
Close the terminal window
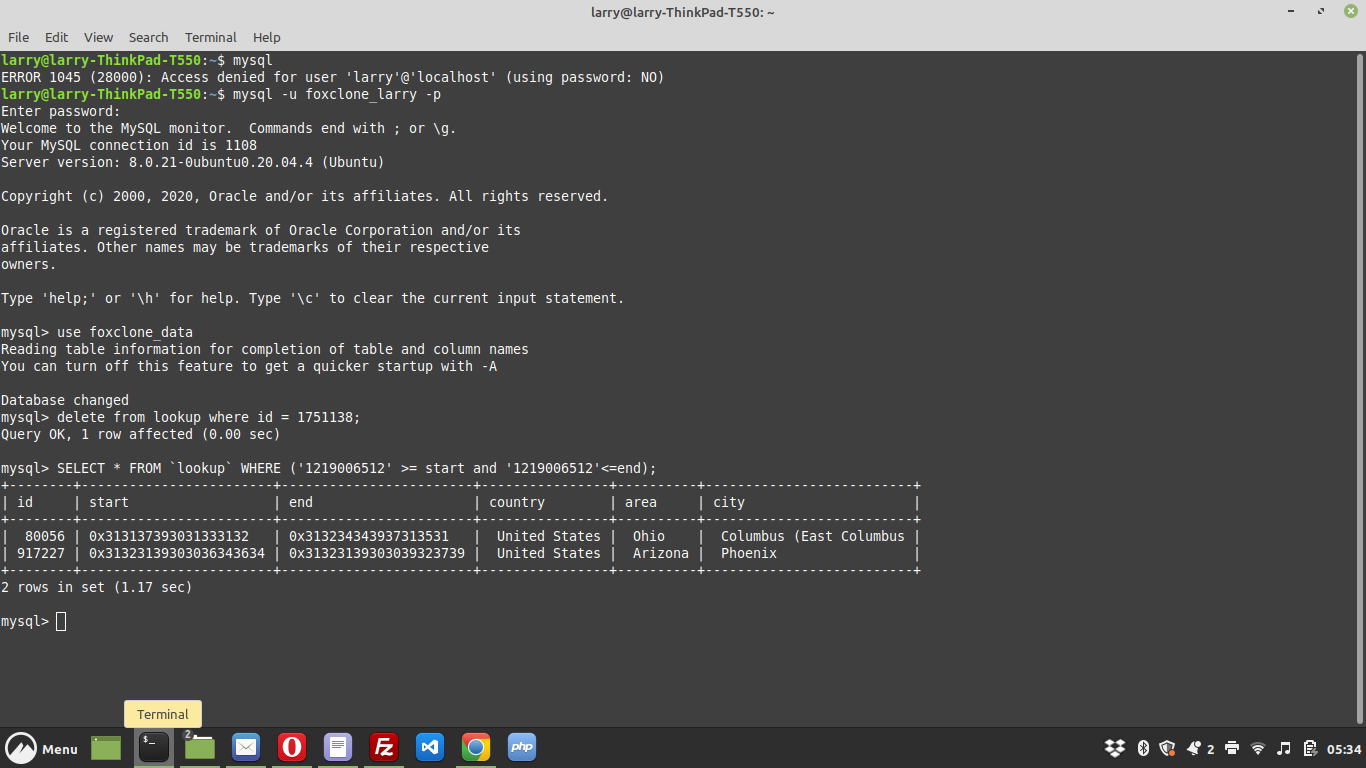tap(1350, 12)
